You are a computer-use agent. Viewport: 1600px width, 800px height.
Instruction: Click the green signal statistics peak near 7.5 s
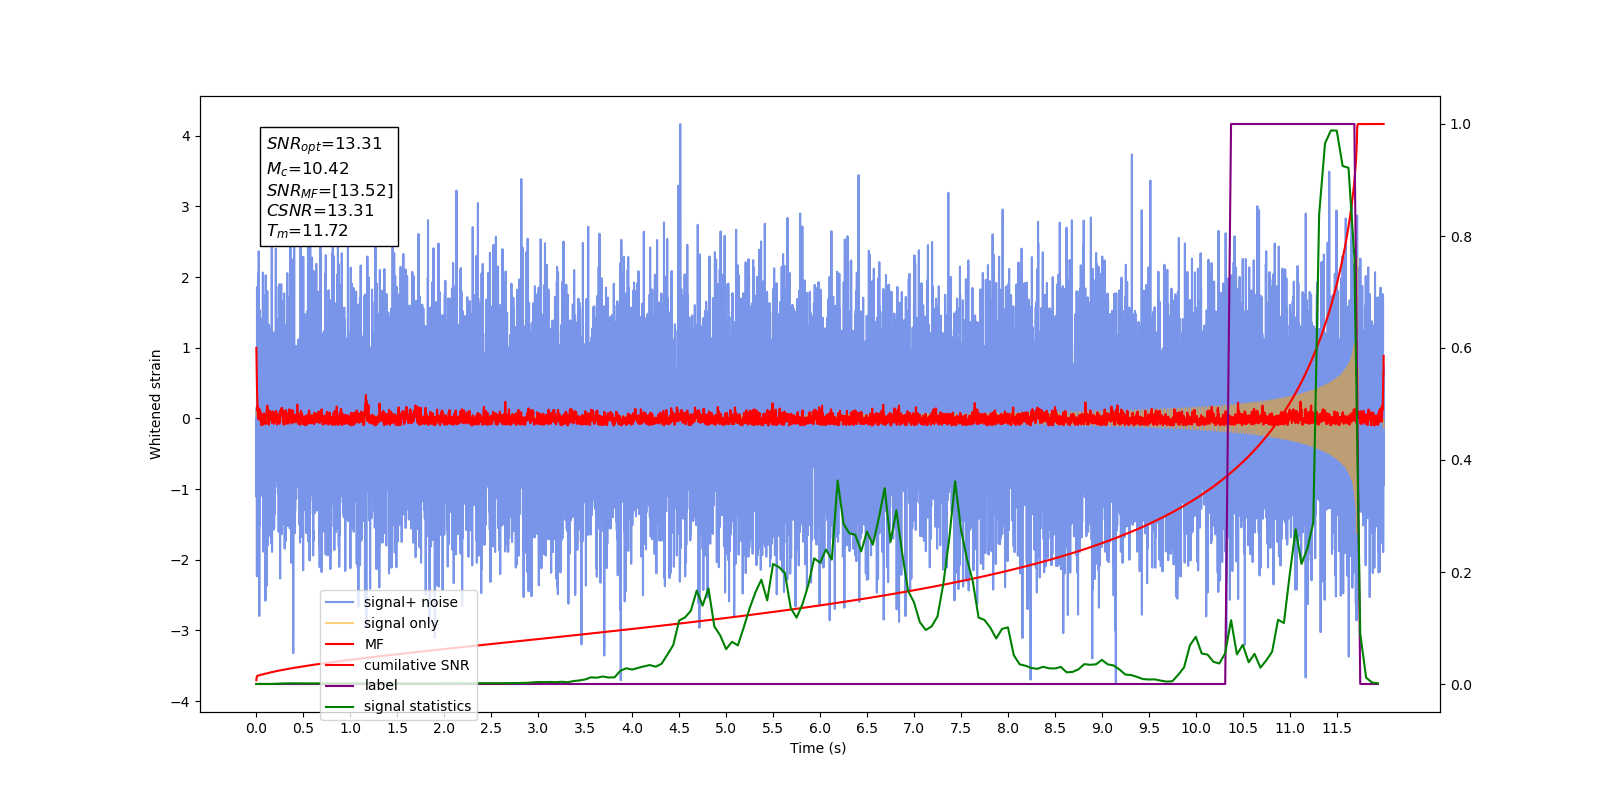pyautogui.click(x=955, y=482)
